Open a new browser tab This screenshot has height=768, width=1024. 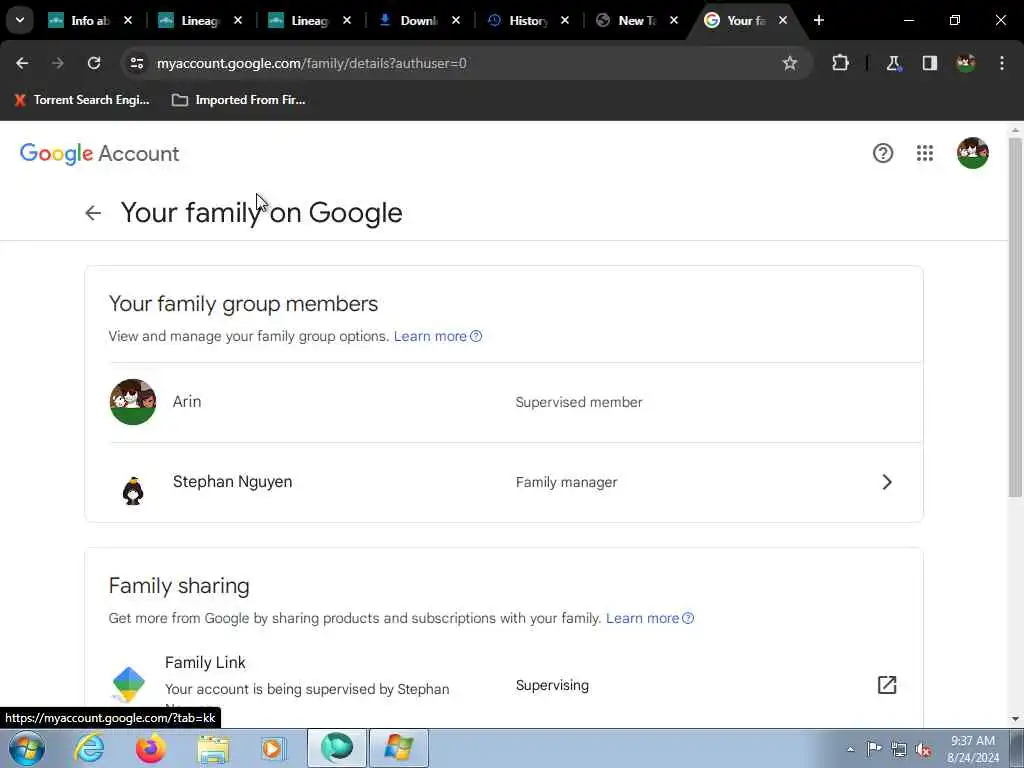click(819, 21)
